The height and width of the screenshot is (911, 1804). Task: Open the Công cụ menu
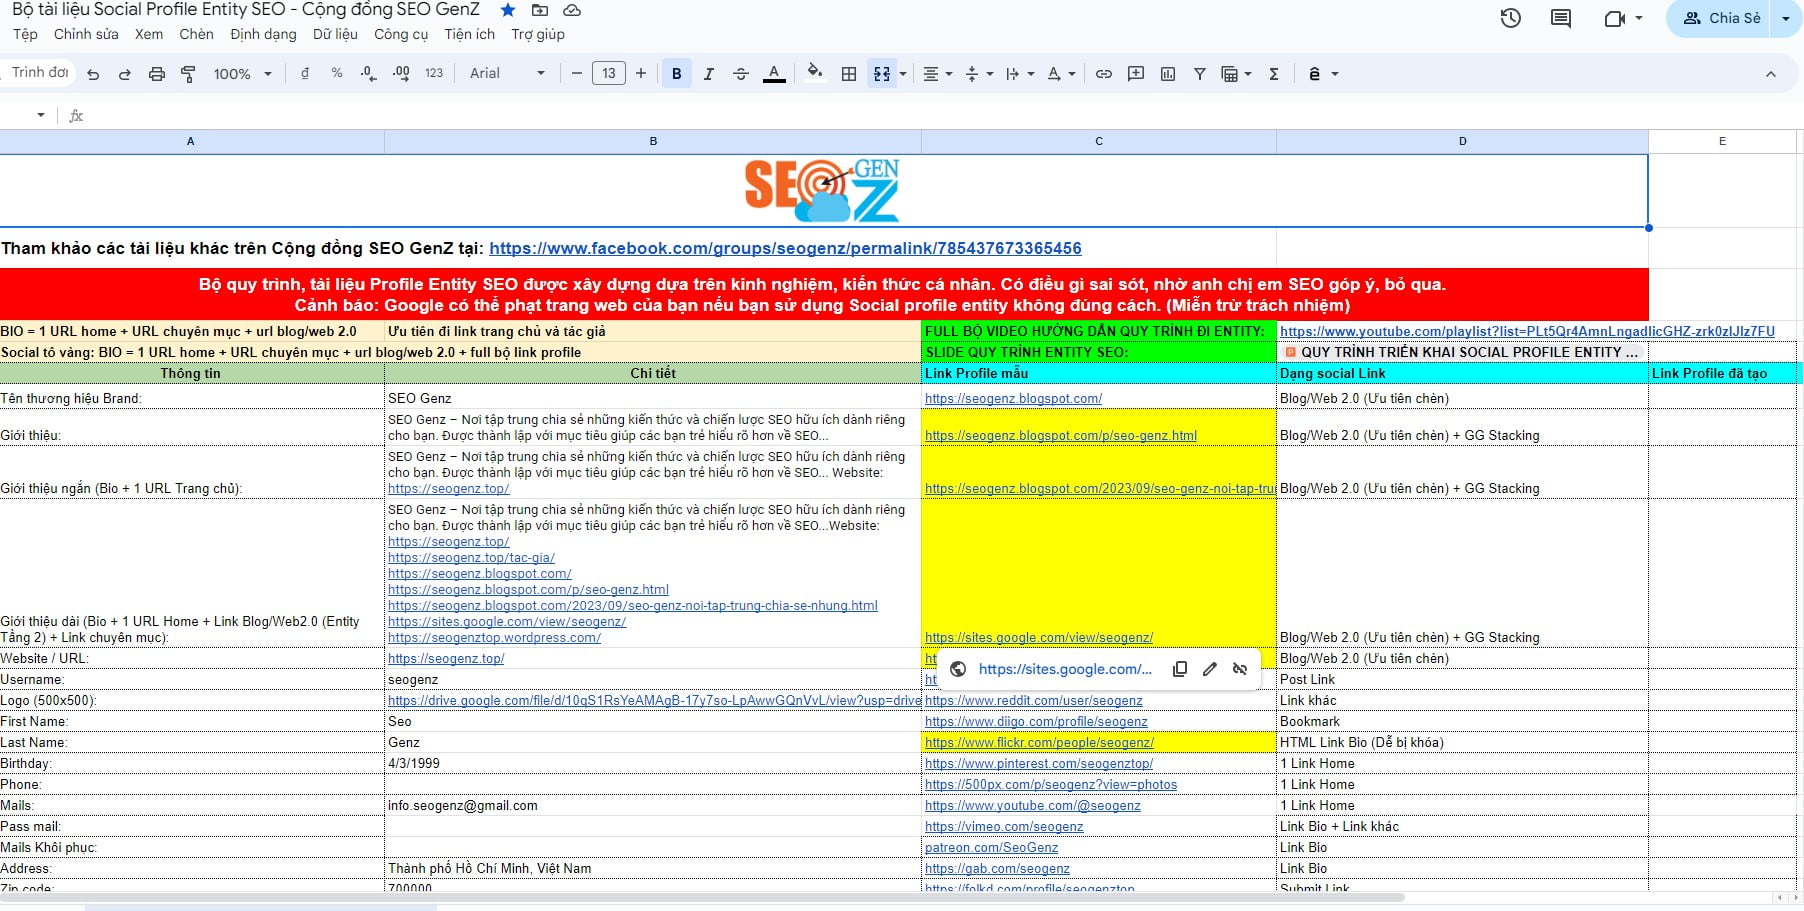tap(401, 34)
